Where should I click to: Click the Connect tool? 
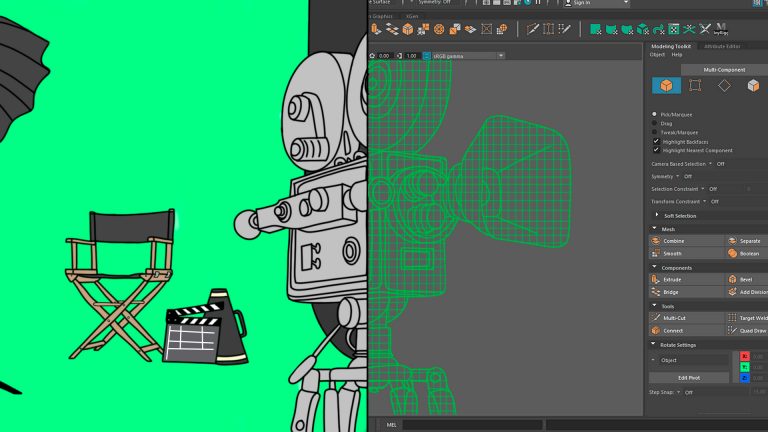click(685, 330)
